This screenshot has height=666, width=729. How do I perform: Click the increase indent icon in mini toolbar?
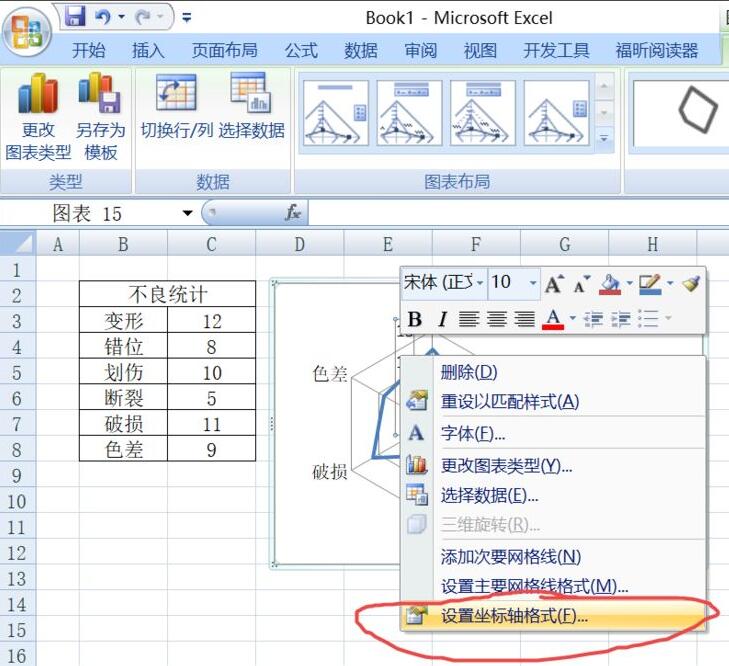click(x=620, y=319)
